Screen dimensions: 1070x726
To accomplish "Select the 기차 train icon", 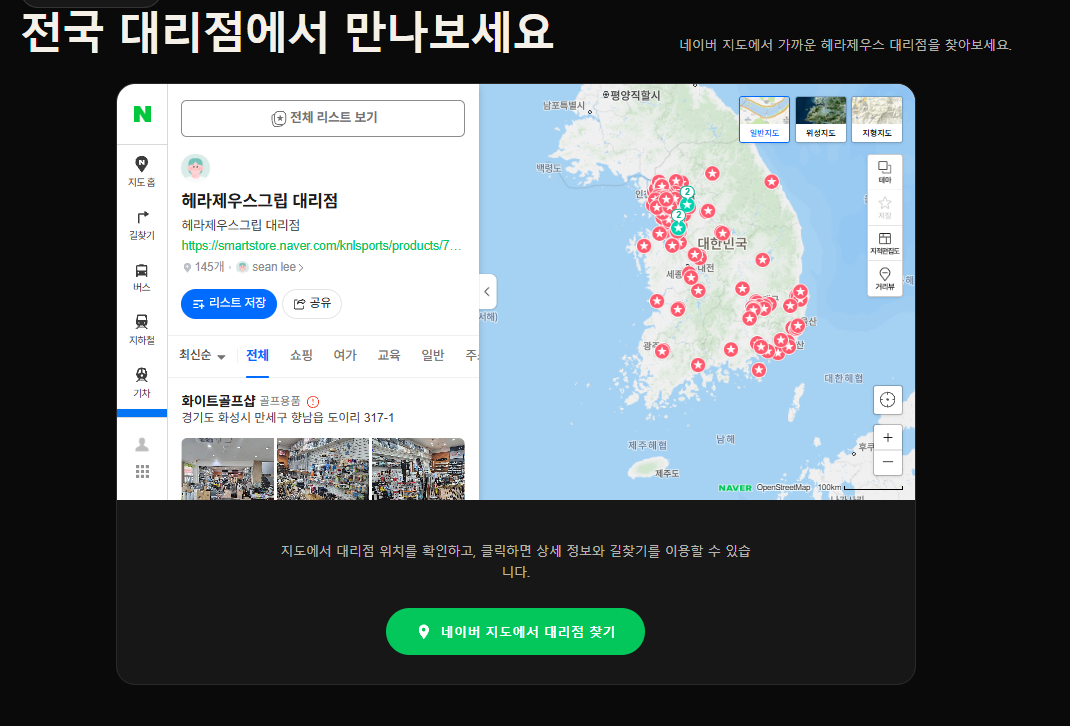I will pos(141,383).
